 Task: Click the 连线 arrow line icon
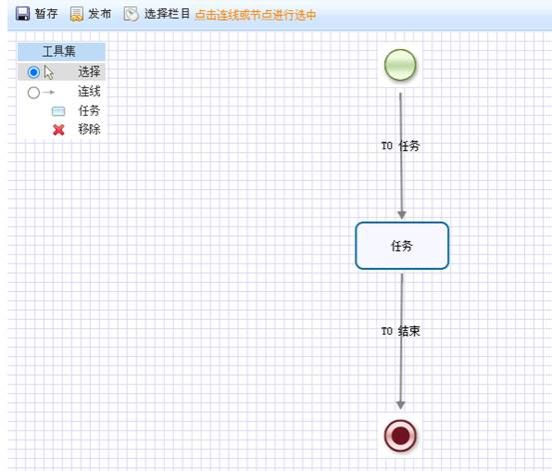(x=49, y=92)
